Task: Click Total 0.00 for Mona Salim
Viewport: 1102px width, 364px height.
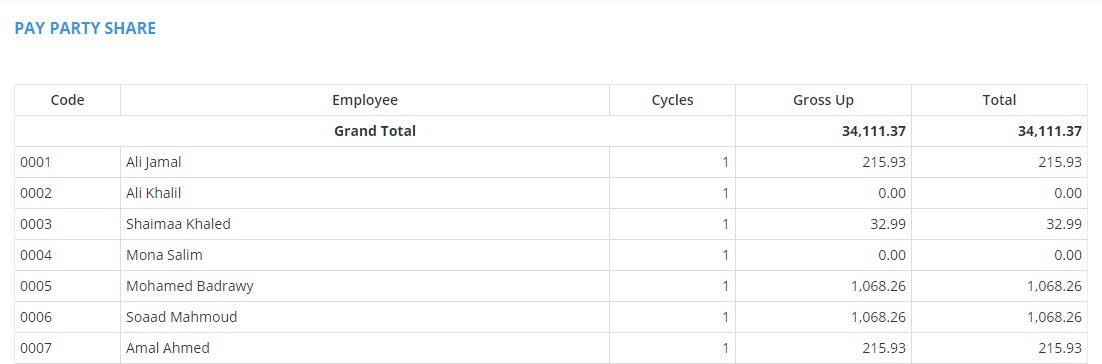Action: (1068, 255)
